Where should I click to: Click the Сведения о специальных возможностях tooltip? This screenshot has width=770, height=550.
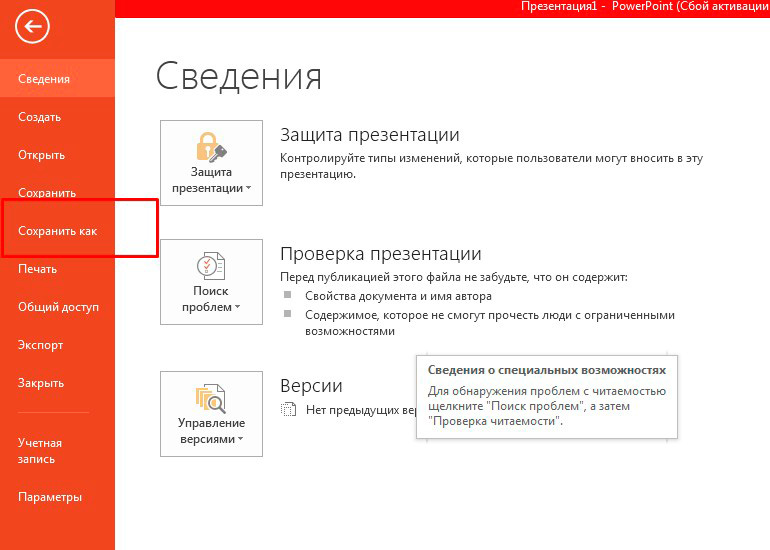547,396
